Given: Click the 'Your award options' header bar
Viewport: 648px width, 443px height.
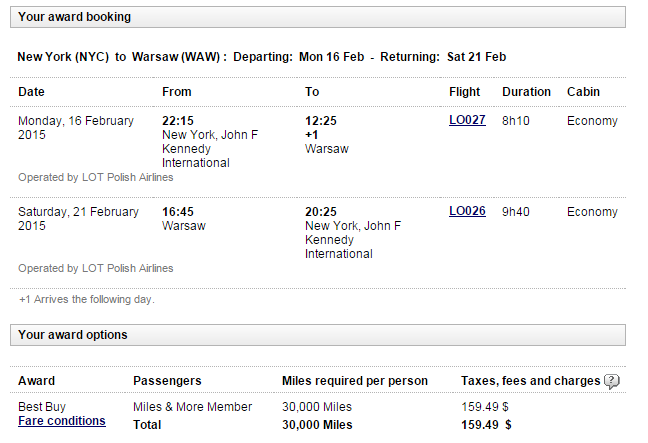Looking at the screenshot, I should 318,335.
